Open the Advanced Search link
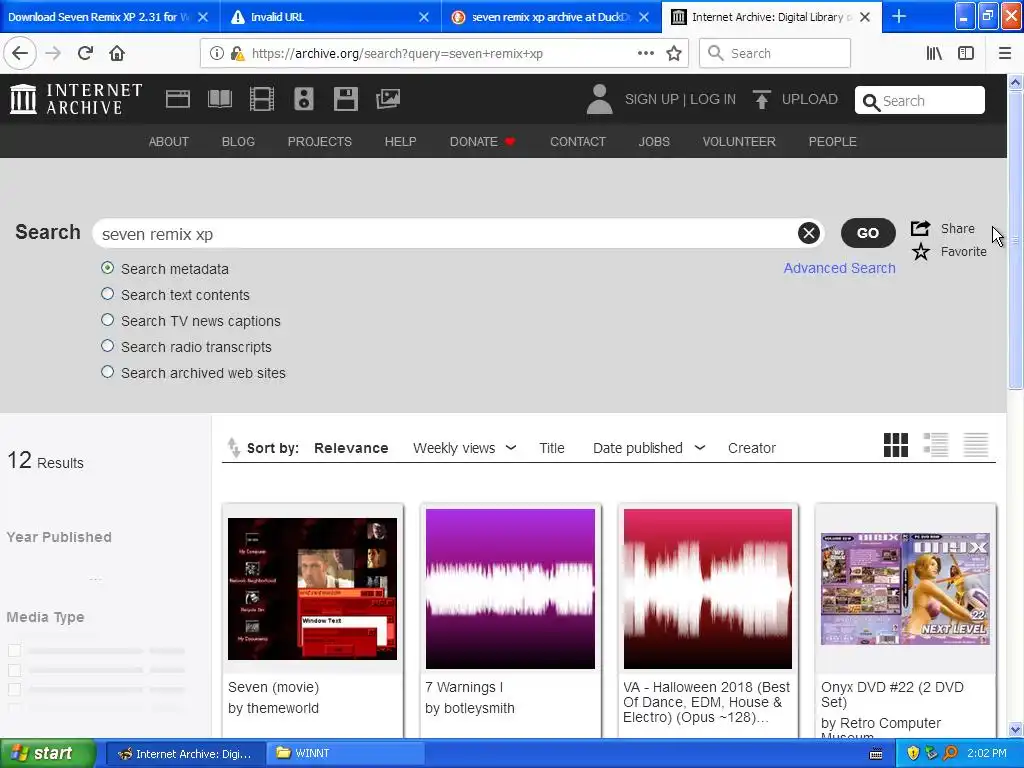Image resolution: width=1024 pixels, height=768 pixels. [839, 268]
